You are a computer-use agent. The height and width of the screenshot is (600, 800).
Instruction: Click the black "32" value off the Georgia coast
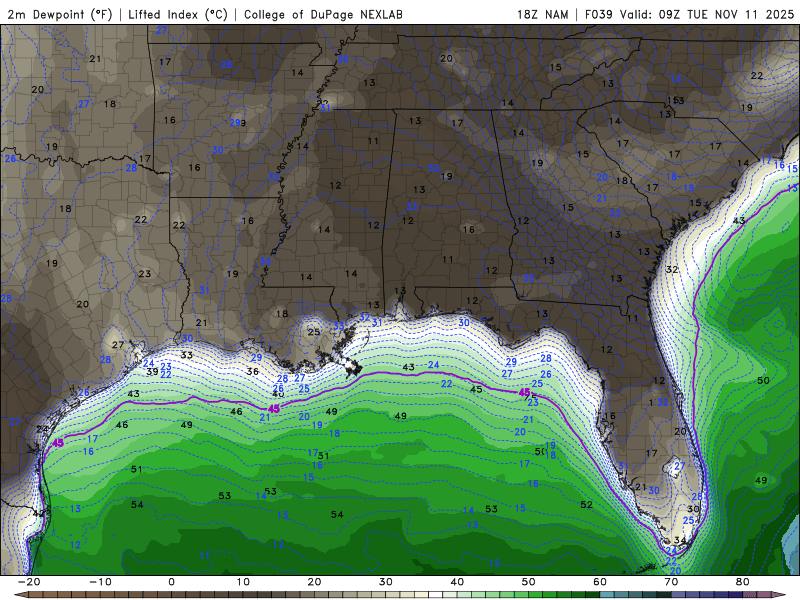pos(672,269)
